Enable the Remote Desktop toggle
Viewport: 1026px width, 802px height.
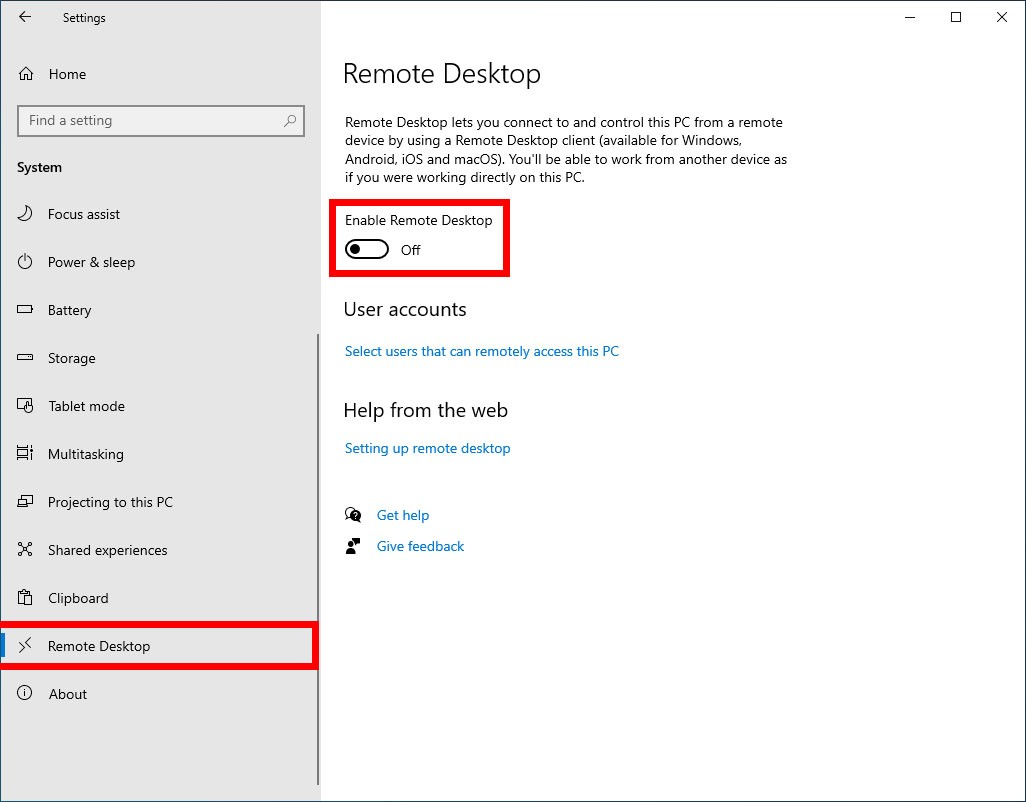367,248
